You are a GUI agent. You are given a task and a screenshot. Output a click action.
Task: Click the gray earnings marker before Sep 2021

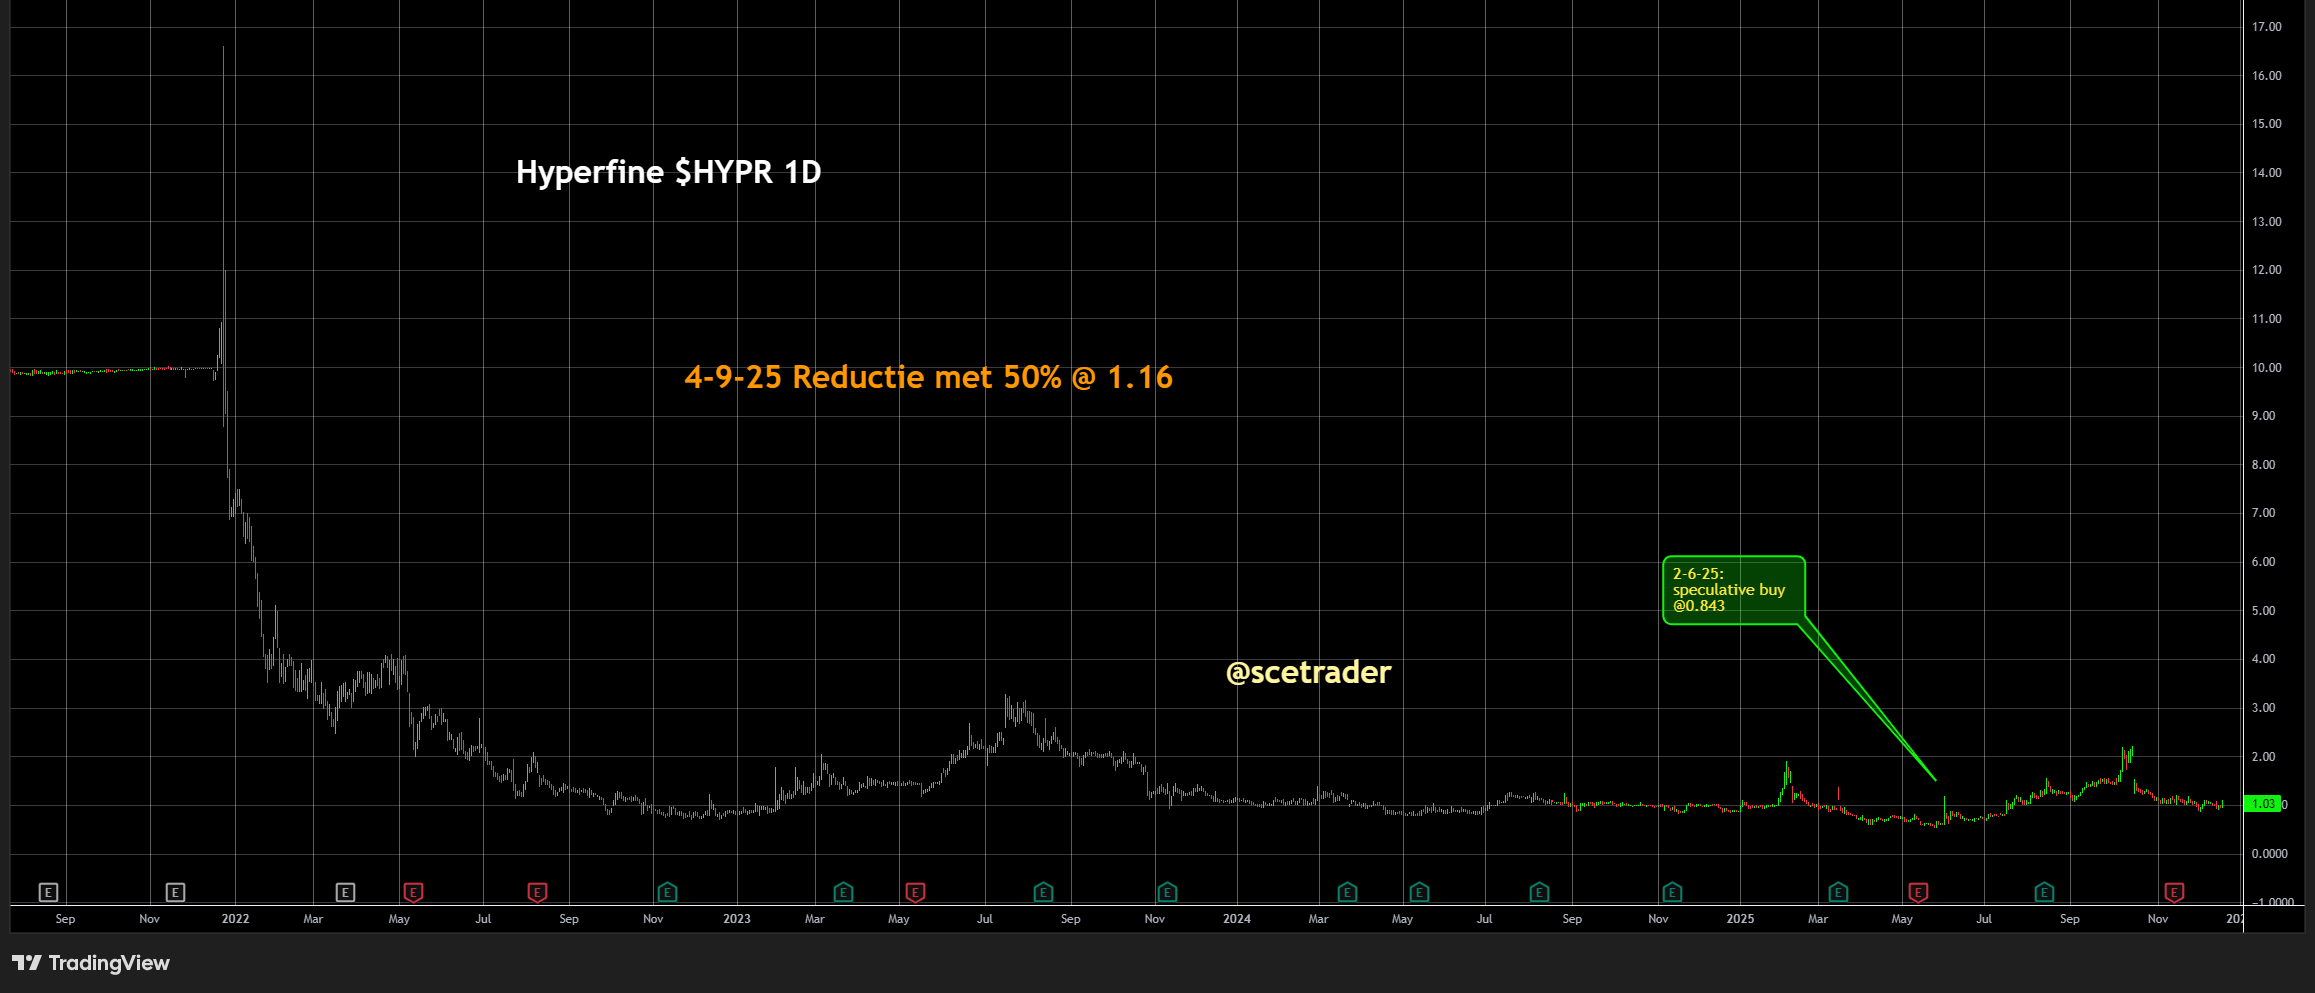pyautogui.click(x=48, y=892)
